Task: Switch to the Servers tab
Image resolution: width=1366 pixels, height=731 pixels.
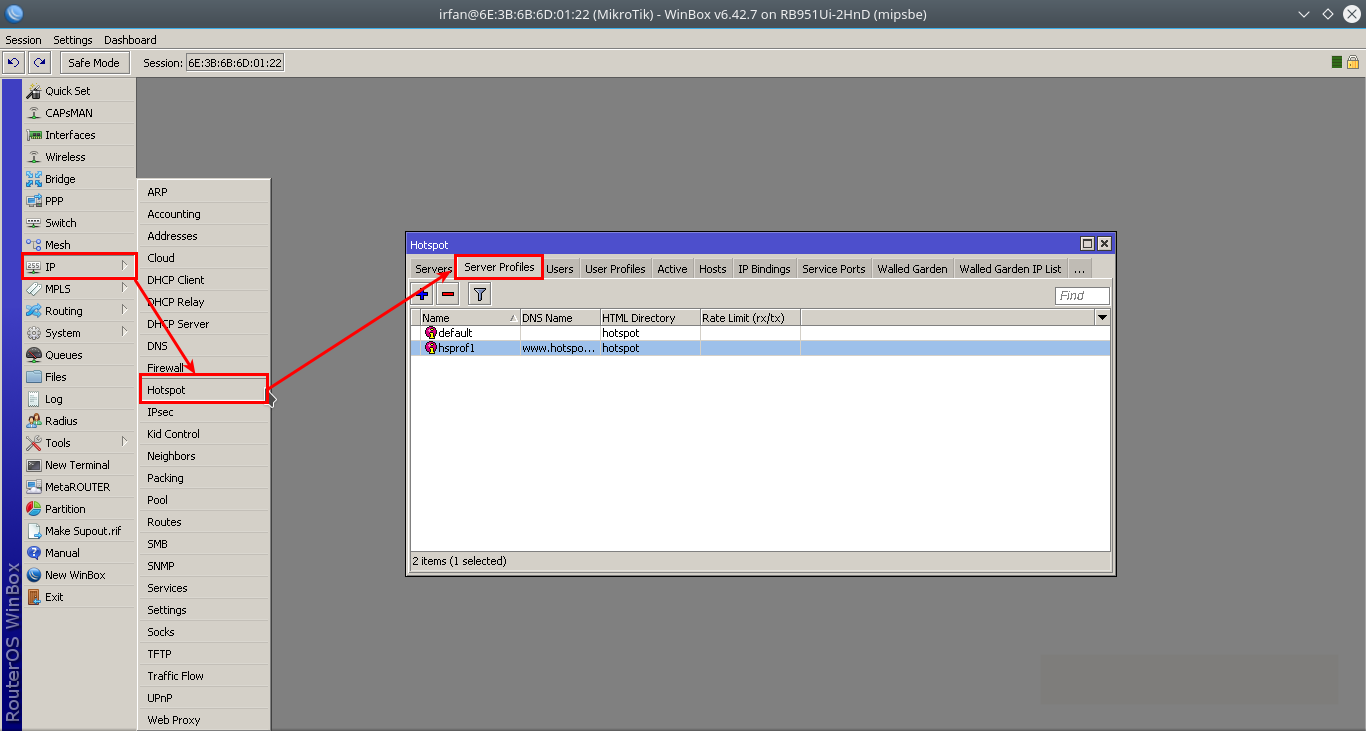Action: pyautogui.click(x=433, y=269)
